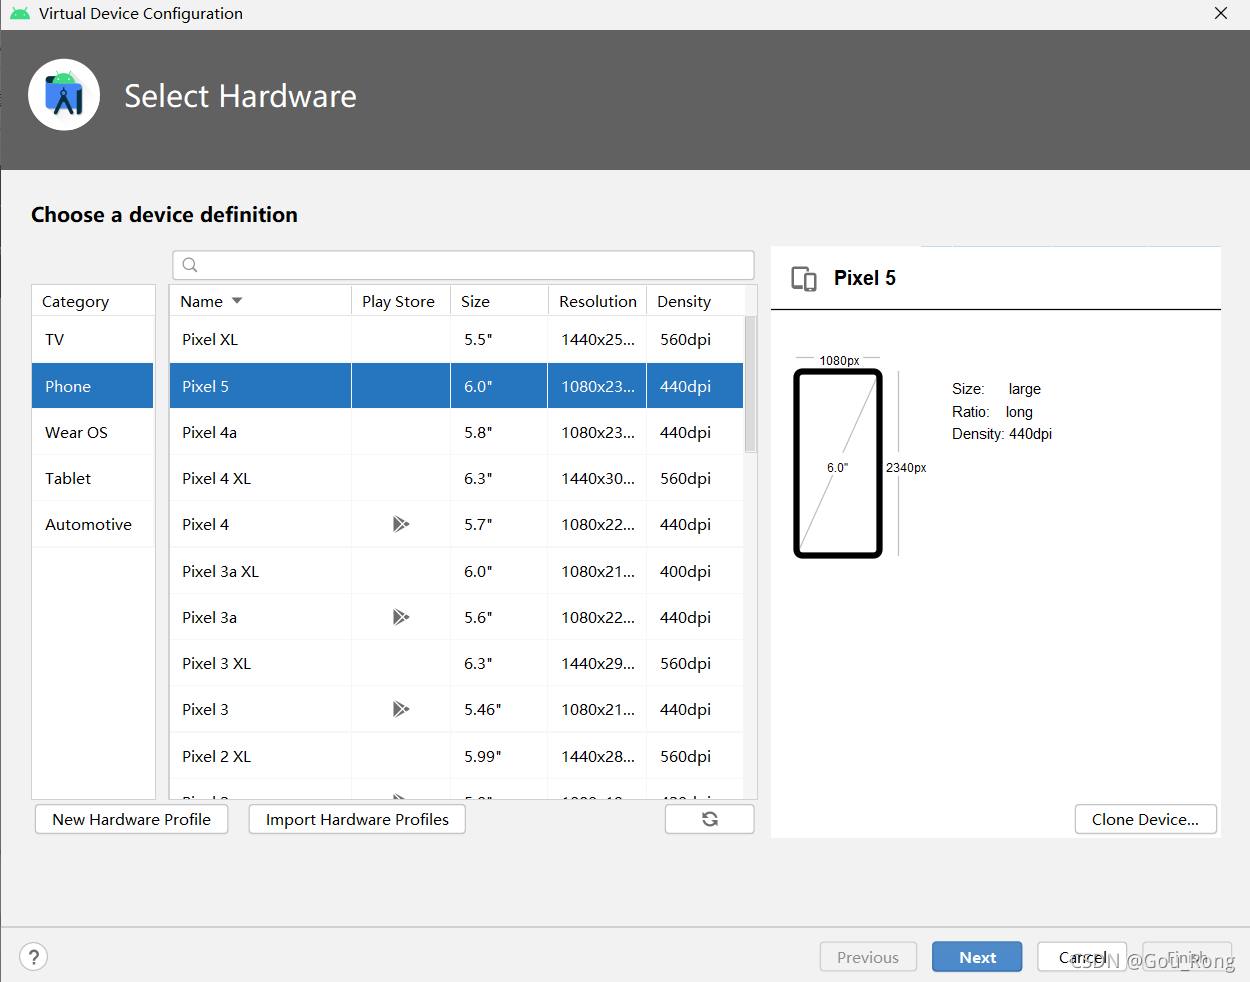Click the device list vertical scrollbar
The image size is (1250, 982).
click(750, 384)
